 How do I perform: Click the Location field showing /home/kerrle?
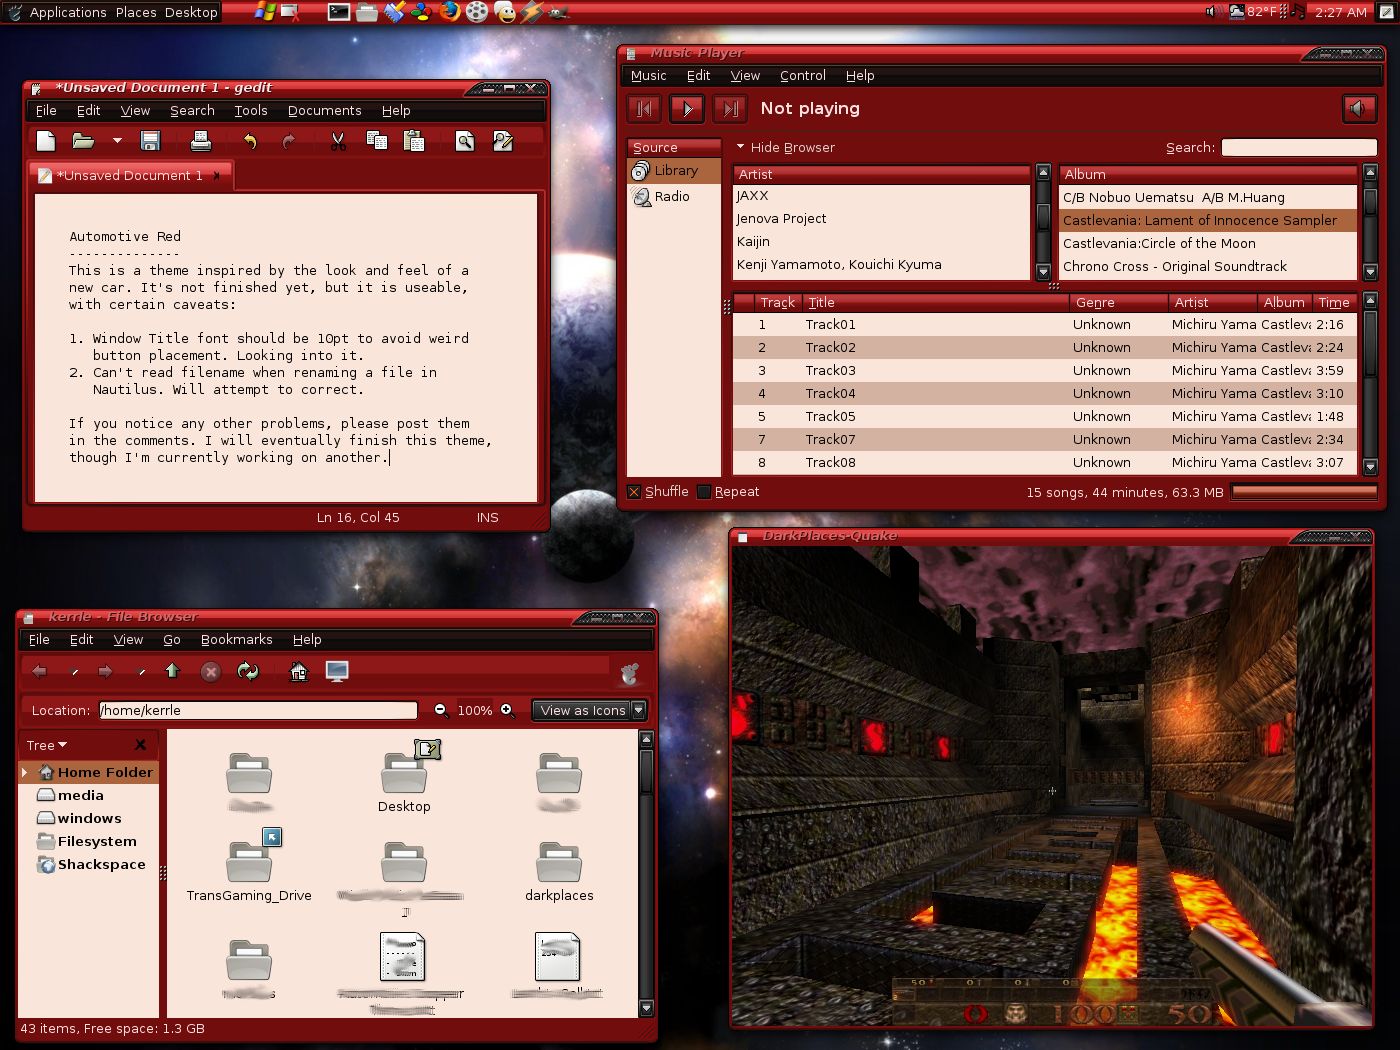coord(258,710)
